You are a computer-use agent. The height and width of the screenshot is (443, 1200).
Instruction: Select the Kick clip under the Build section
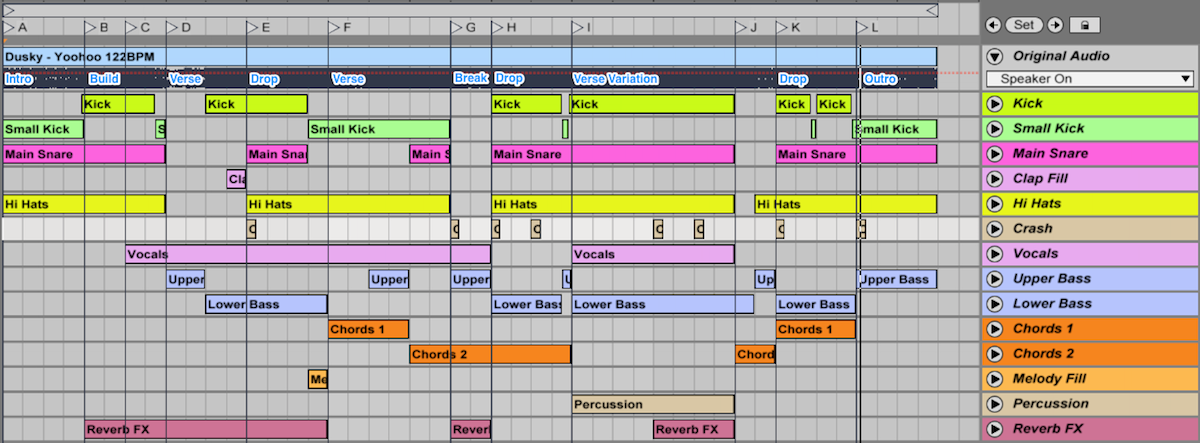118,104
